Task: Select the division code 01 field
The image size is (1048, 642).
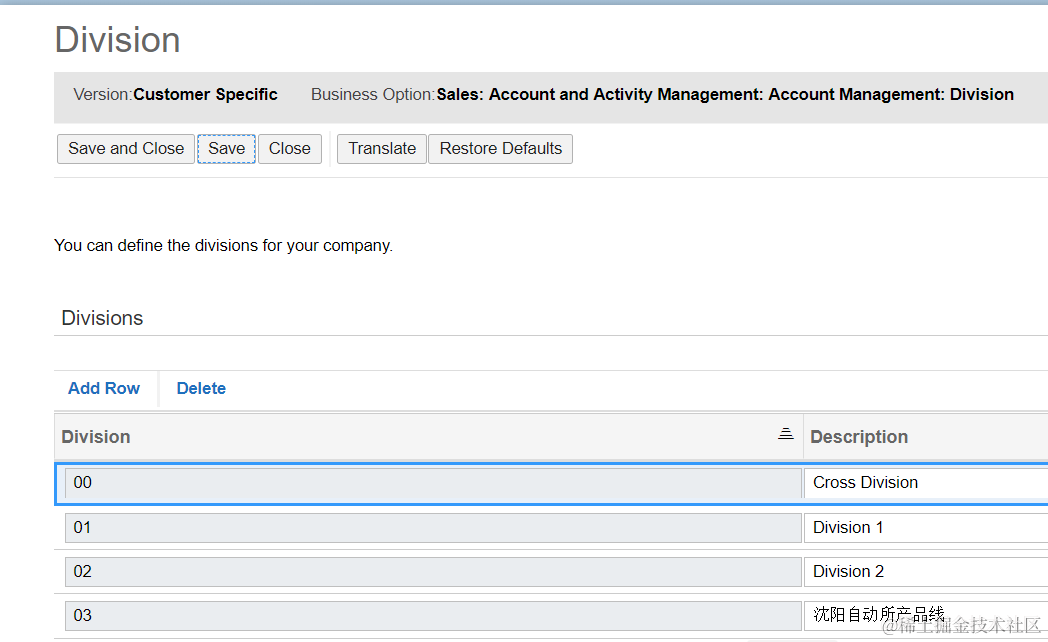Action: 432,527
